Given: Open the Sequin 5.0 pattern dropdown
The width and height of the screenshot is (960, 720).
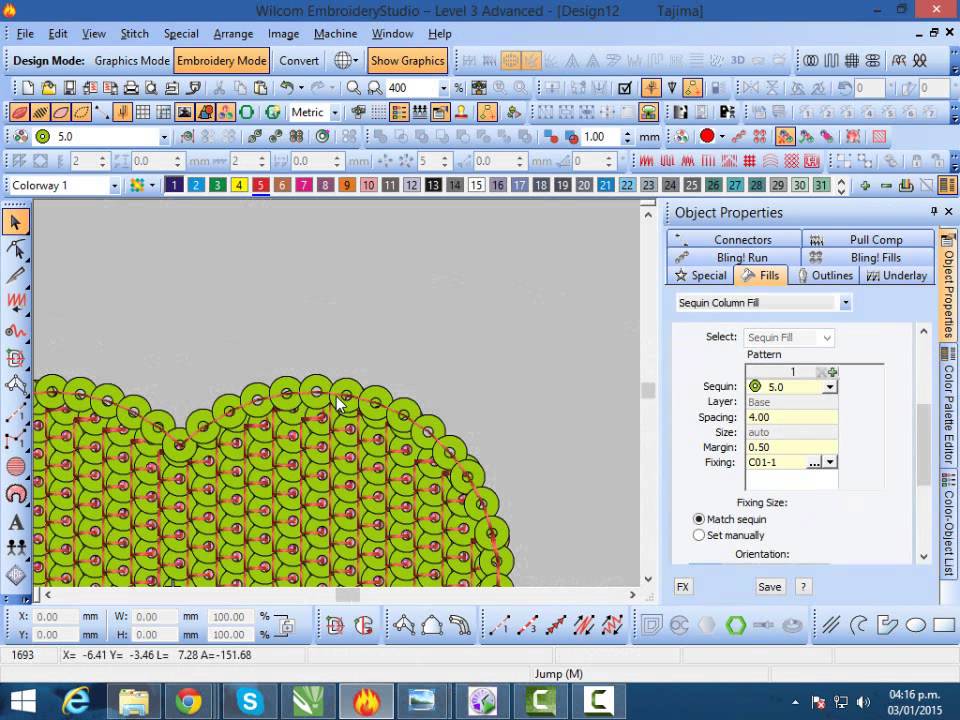Looking at the screenshot, I should 830,387.
